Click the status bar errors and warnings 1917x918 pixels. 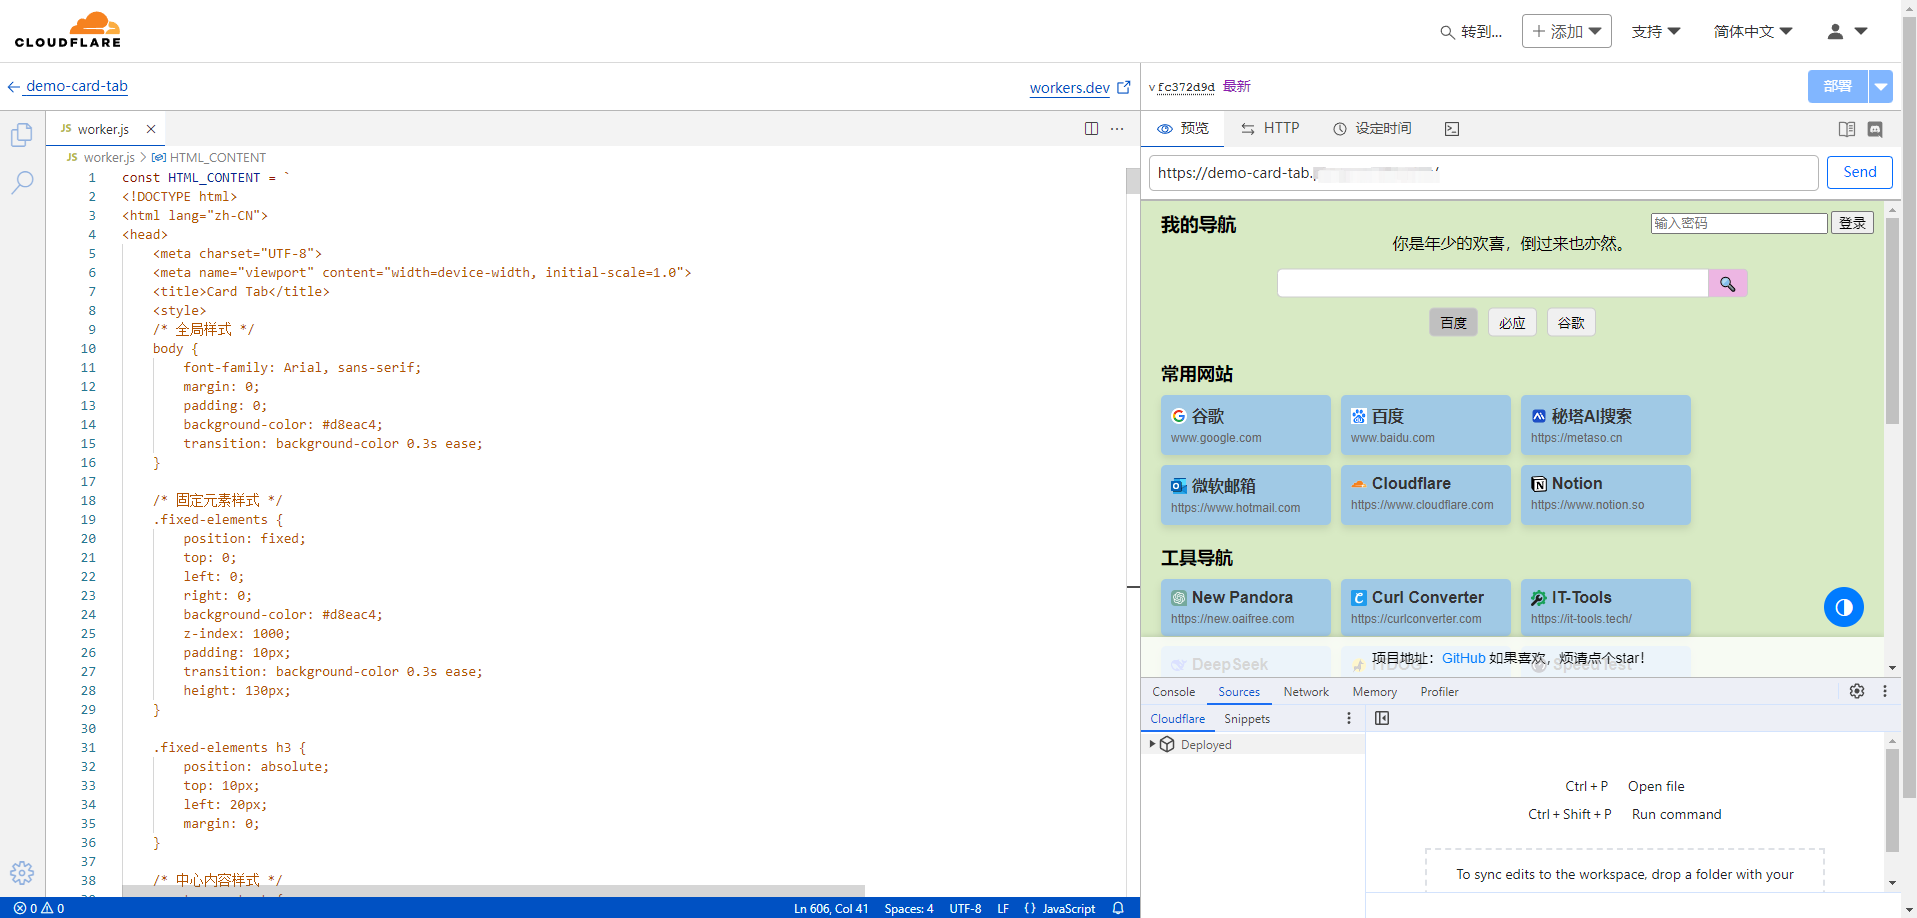[39, 908]
